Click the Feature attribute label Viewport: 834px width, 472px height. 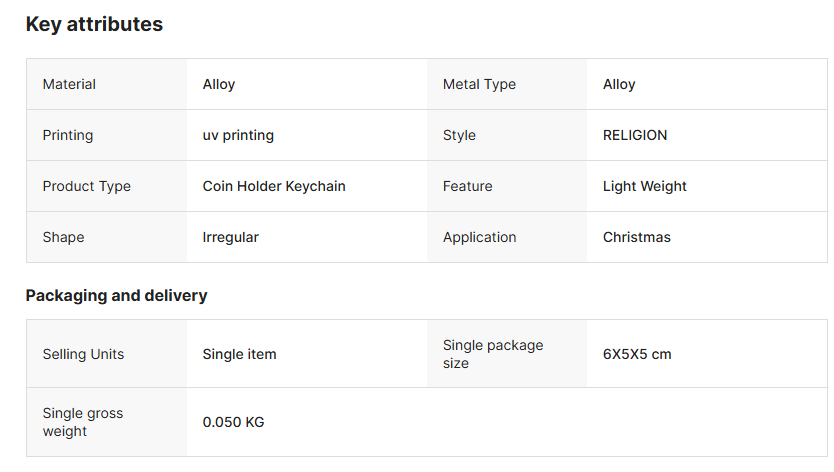pyautogui.click(x=467, y=186)
